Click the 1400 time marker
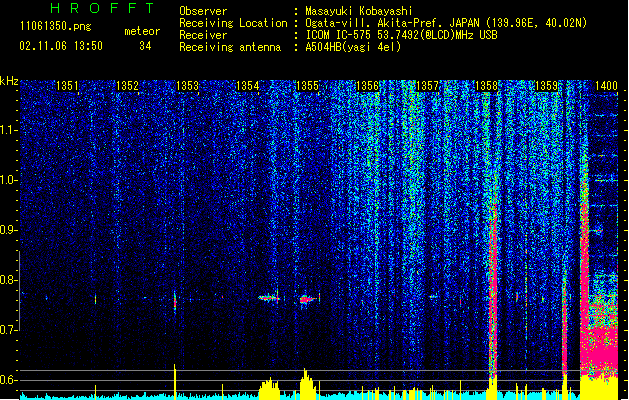 pyautogui.click(x=606, y=86)
